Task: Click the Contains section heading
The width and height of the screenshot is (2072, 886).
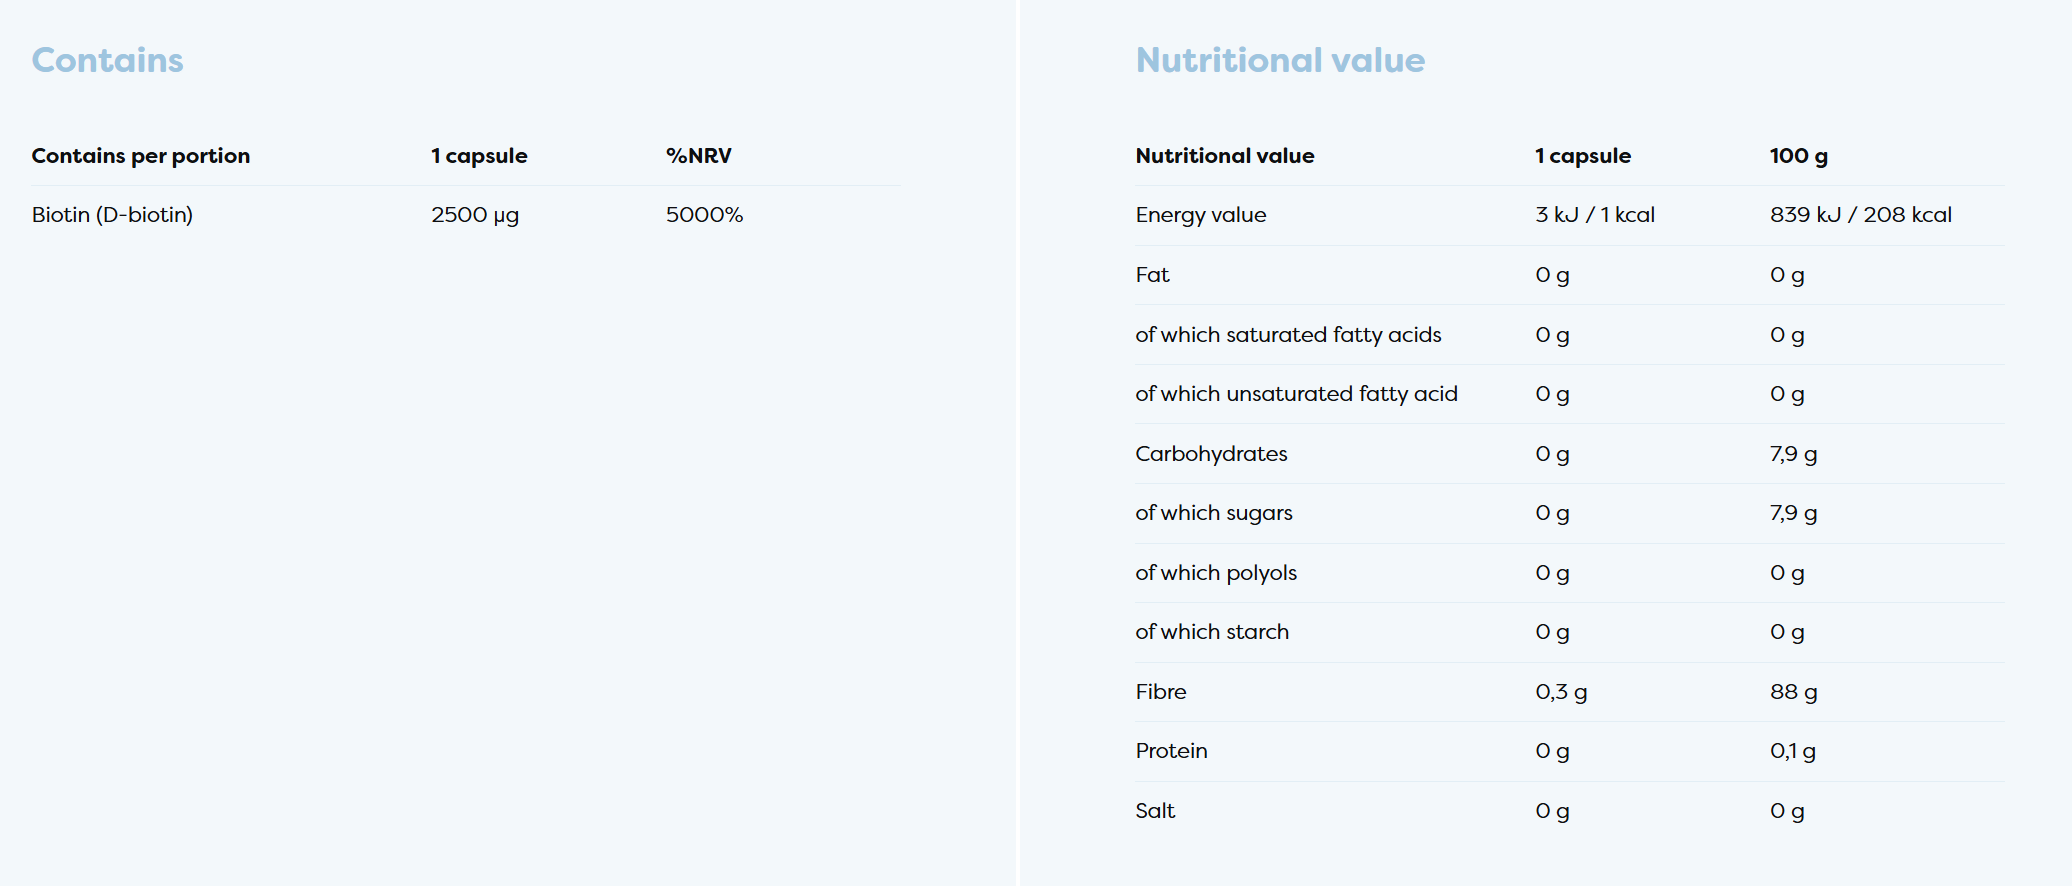Action: (108, 60)
